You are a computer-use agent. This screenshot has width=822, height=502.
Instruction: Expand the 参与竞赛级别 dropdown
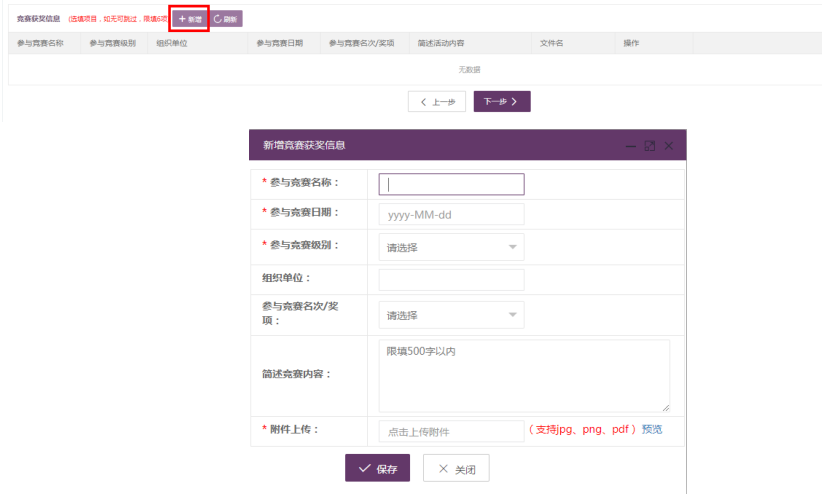pos(451,247)
